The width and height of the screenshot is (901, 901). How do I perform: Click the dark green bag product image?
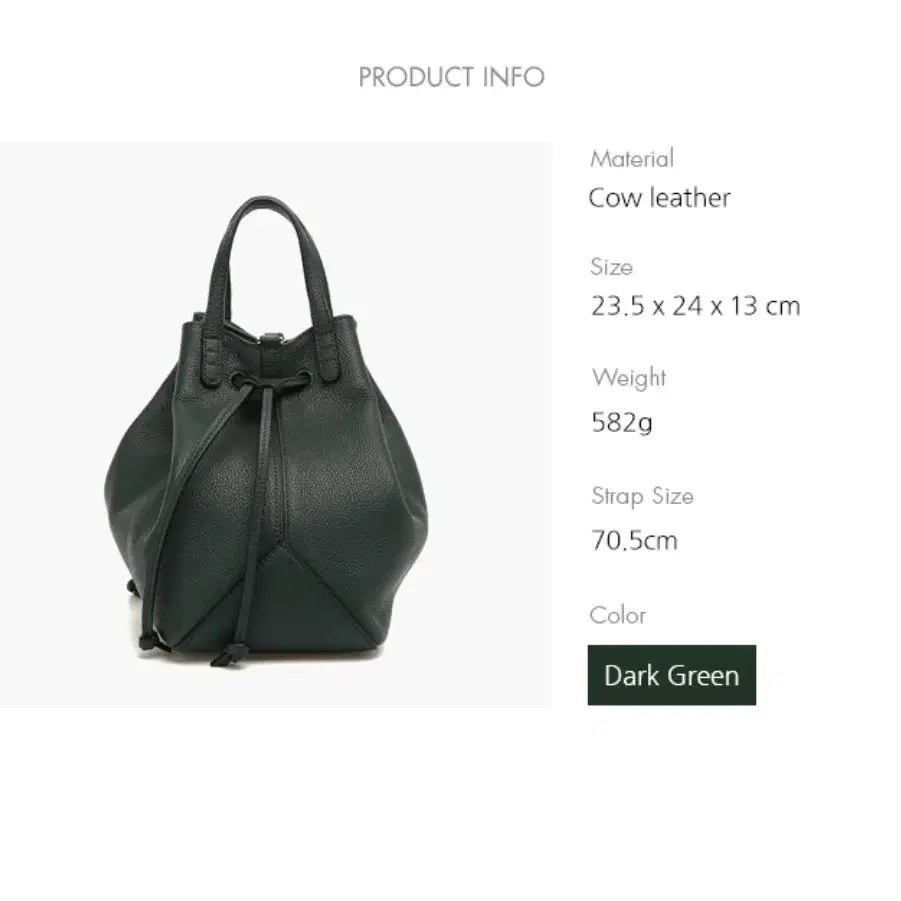[275, 425]
